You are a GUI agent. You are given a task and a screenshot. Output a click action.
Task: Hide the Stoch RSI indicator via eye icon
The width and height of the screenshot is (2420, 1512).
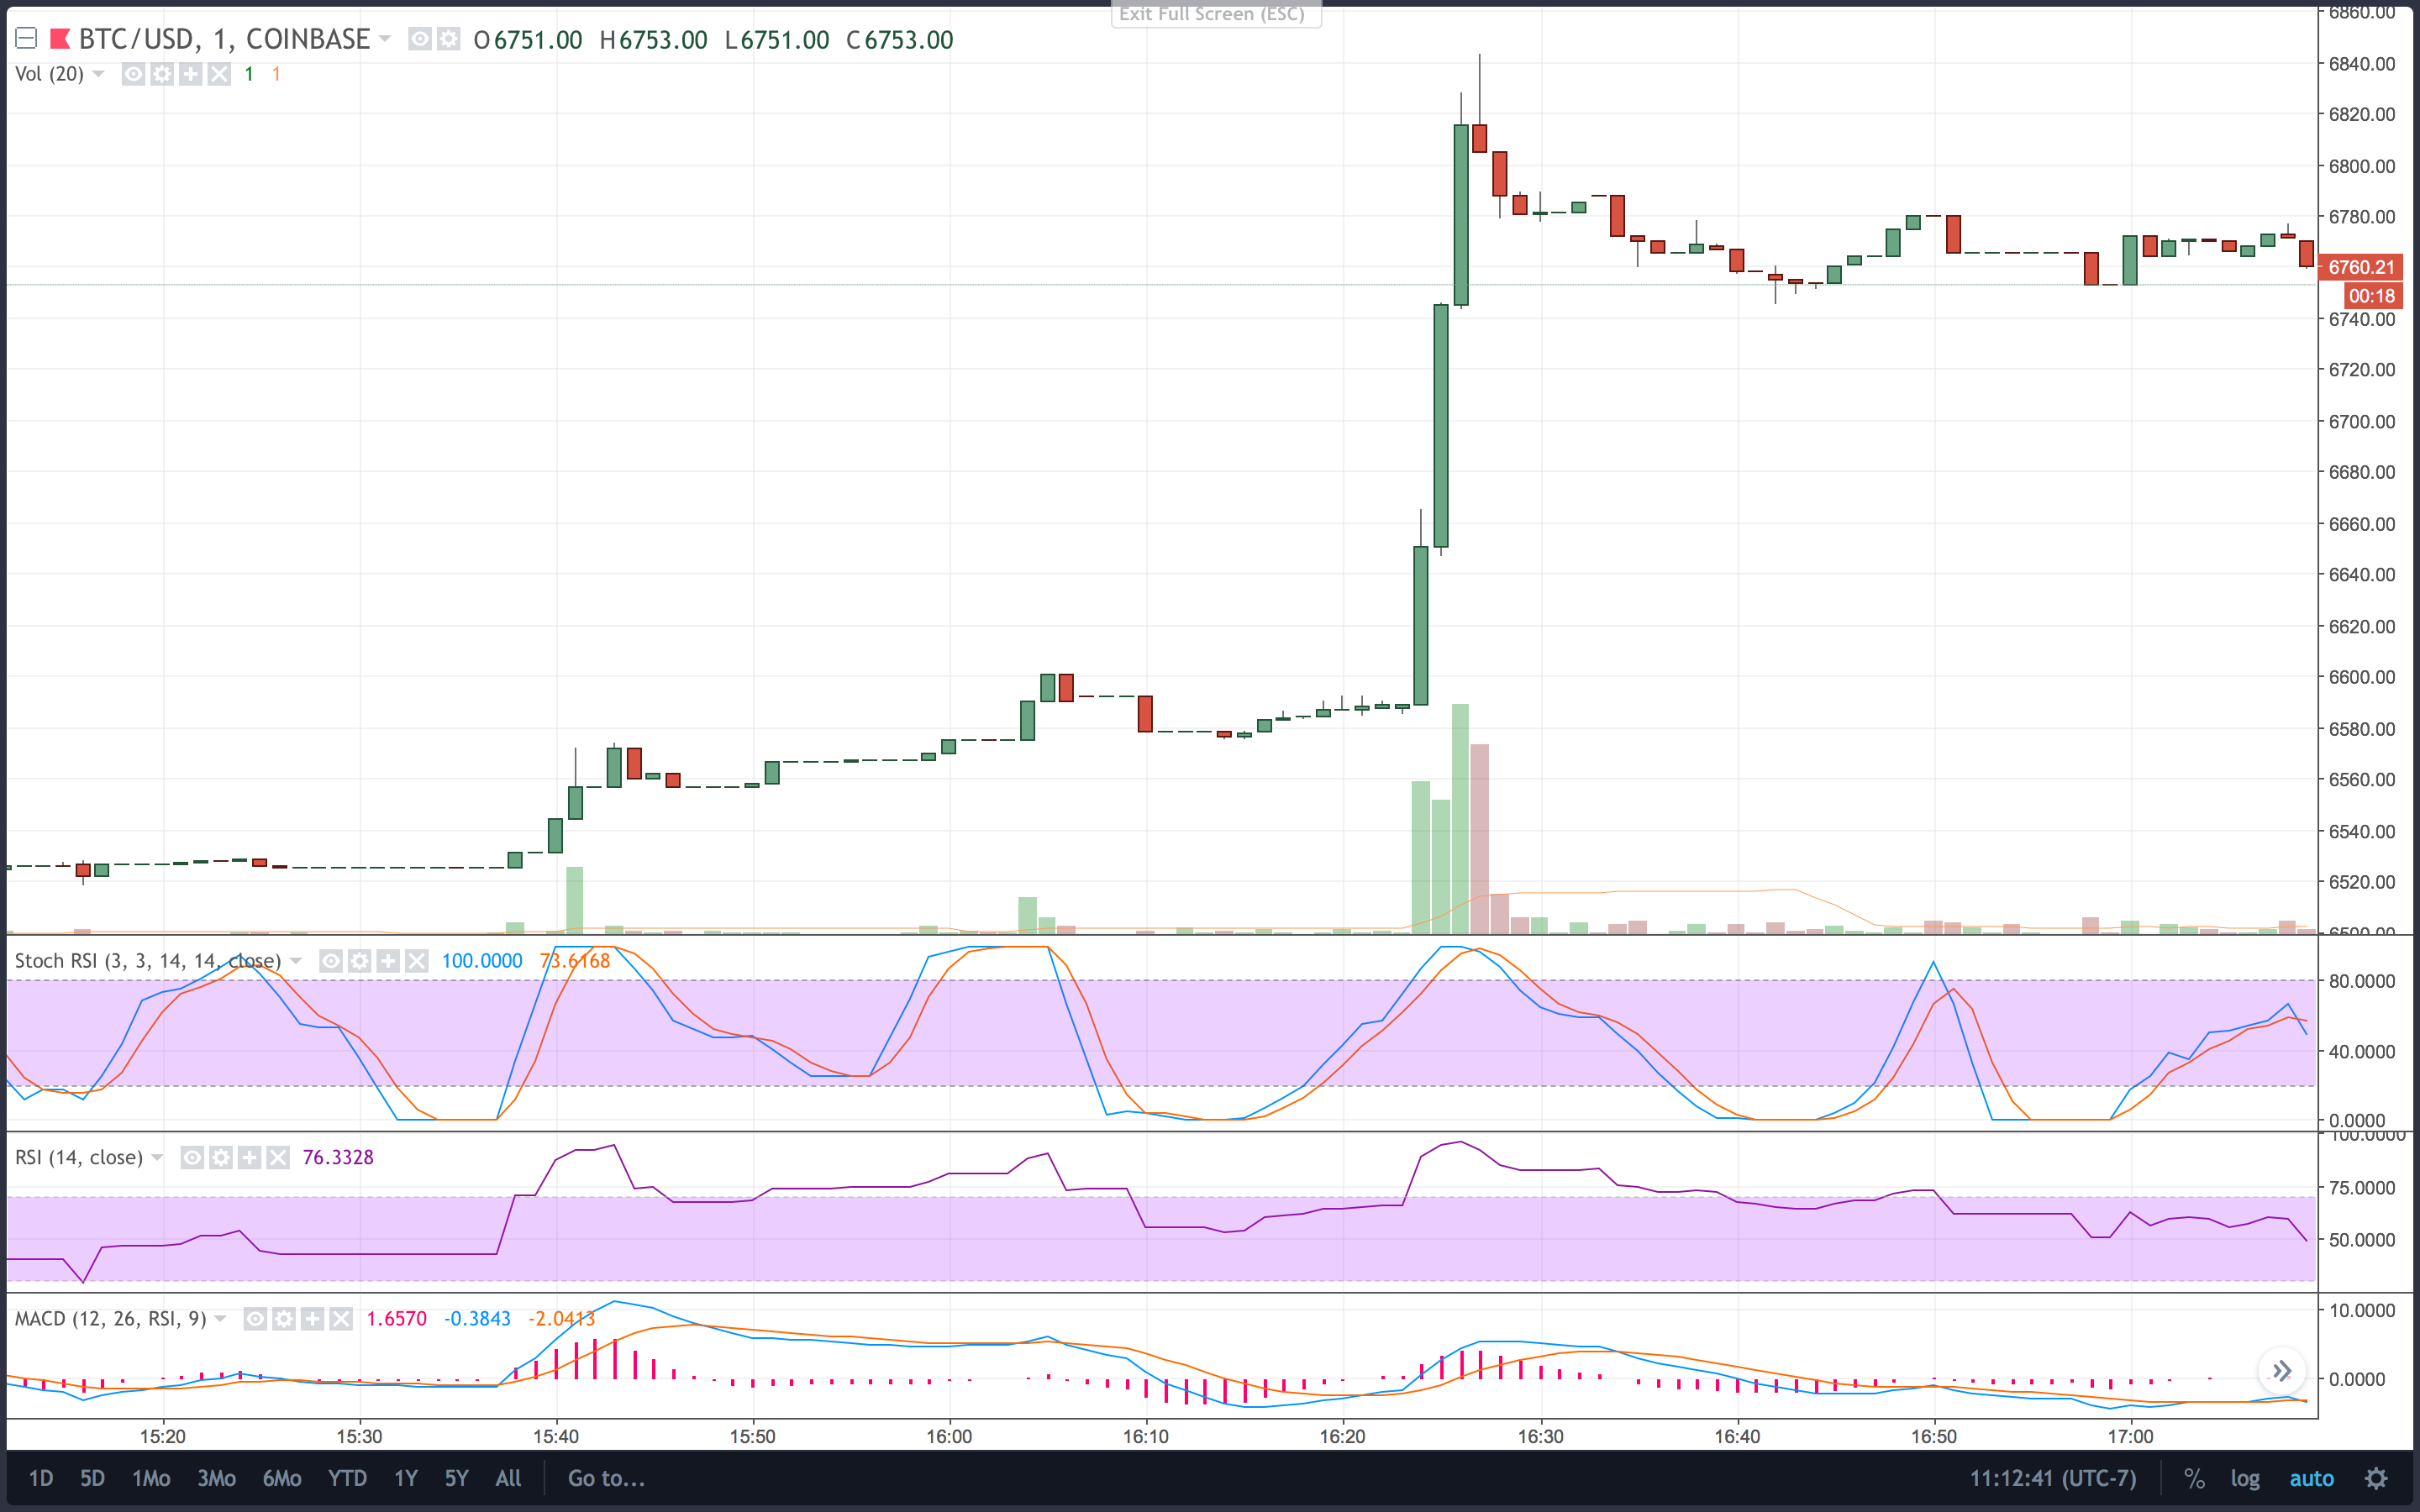pyautogui.click(x=331, y=961)
